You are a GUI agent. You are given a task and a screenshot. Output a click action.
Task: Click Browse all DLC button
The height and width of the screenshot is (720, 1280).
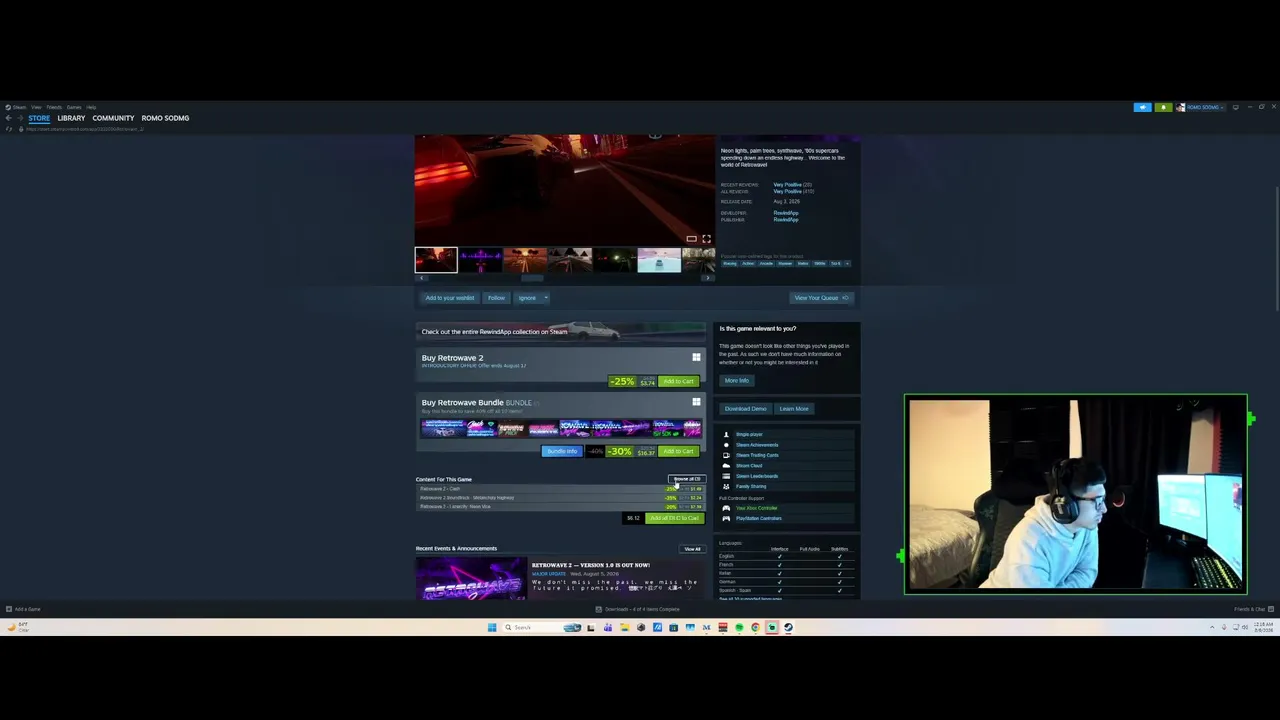point(687,479)
